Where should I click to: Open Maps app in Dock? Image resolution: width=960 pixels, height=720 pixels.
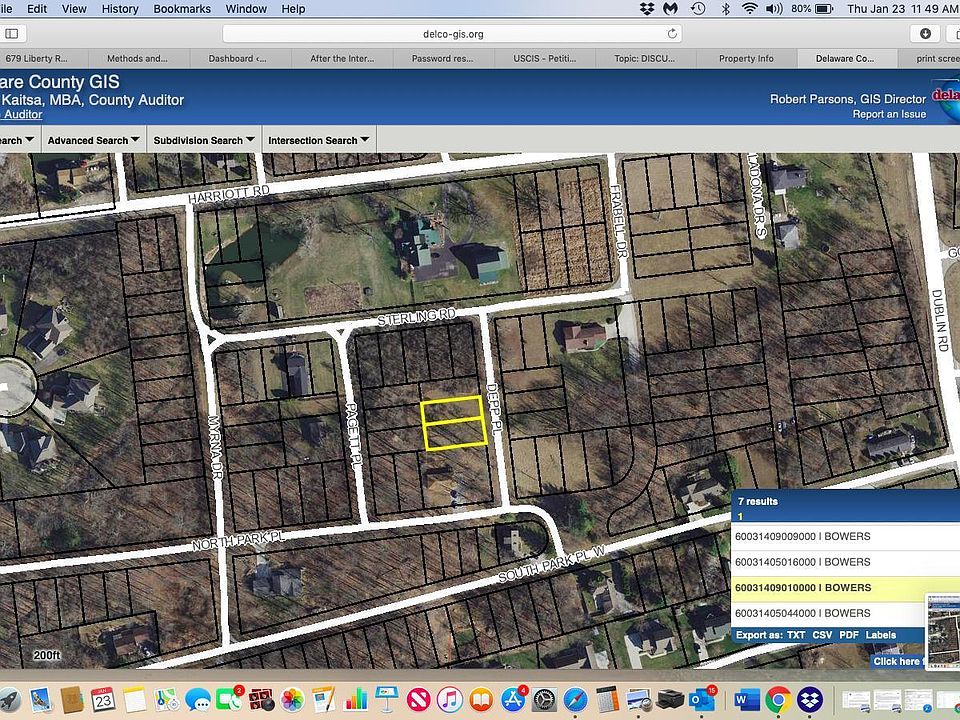click(x=166, y=699)
